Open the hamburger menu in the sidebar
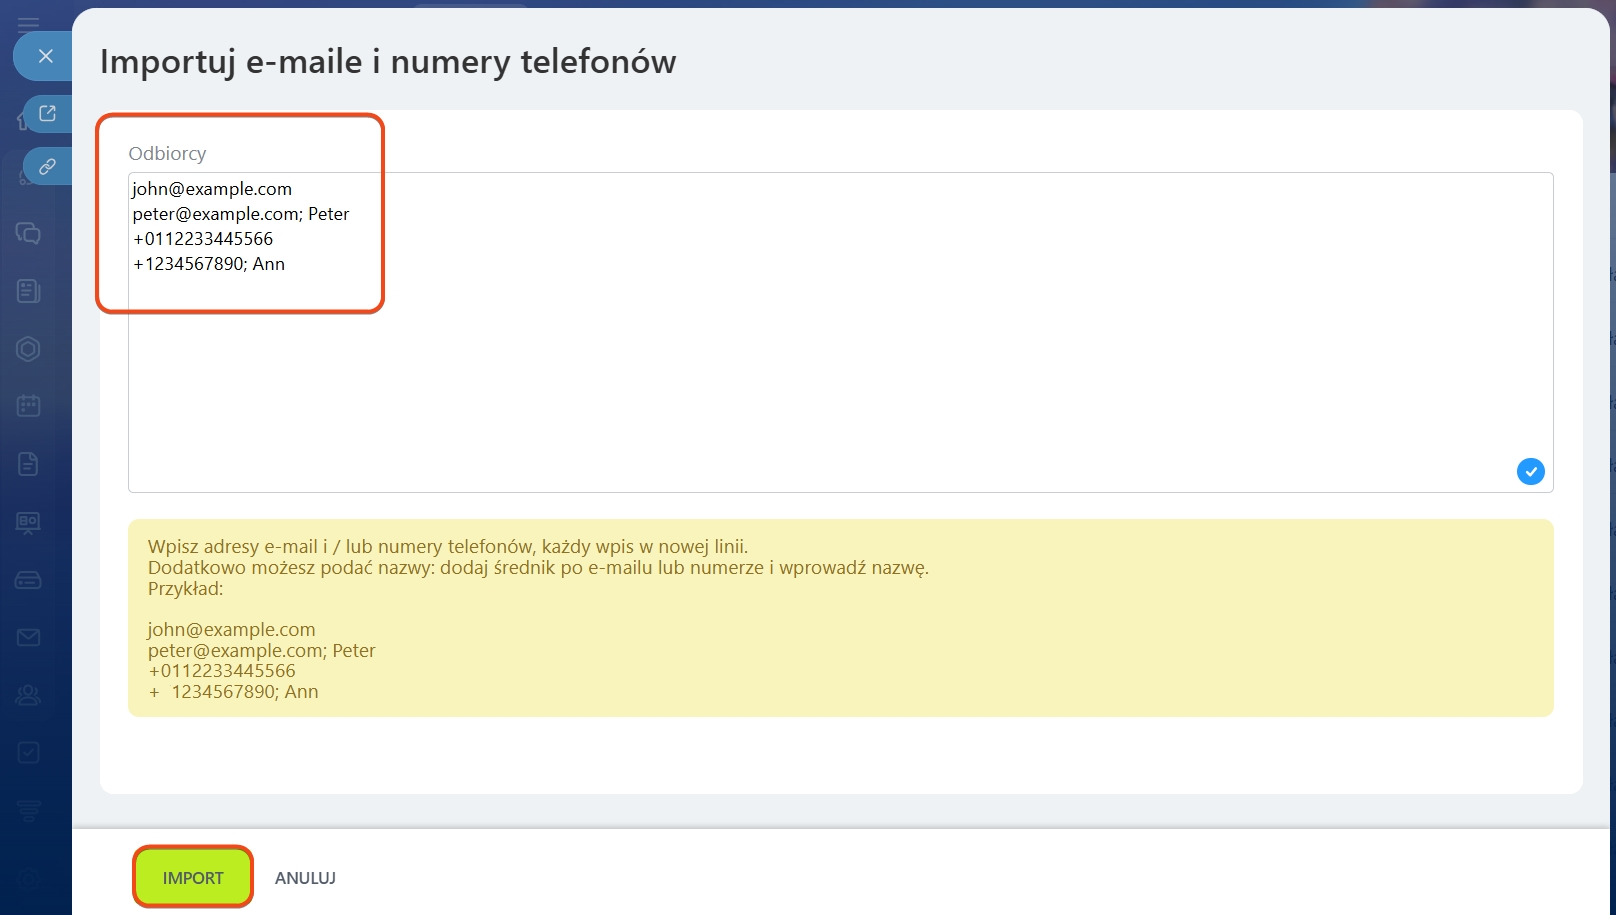 (28, 23)
